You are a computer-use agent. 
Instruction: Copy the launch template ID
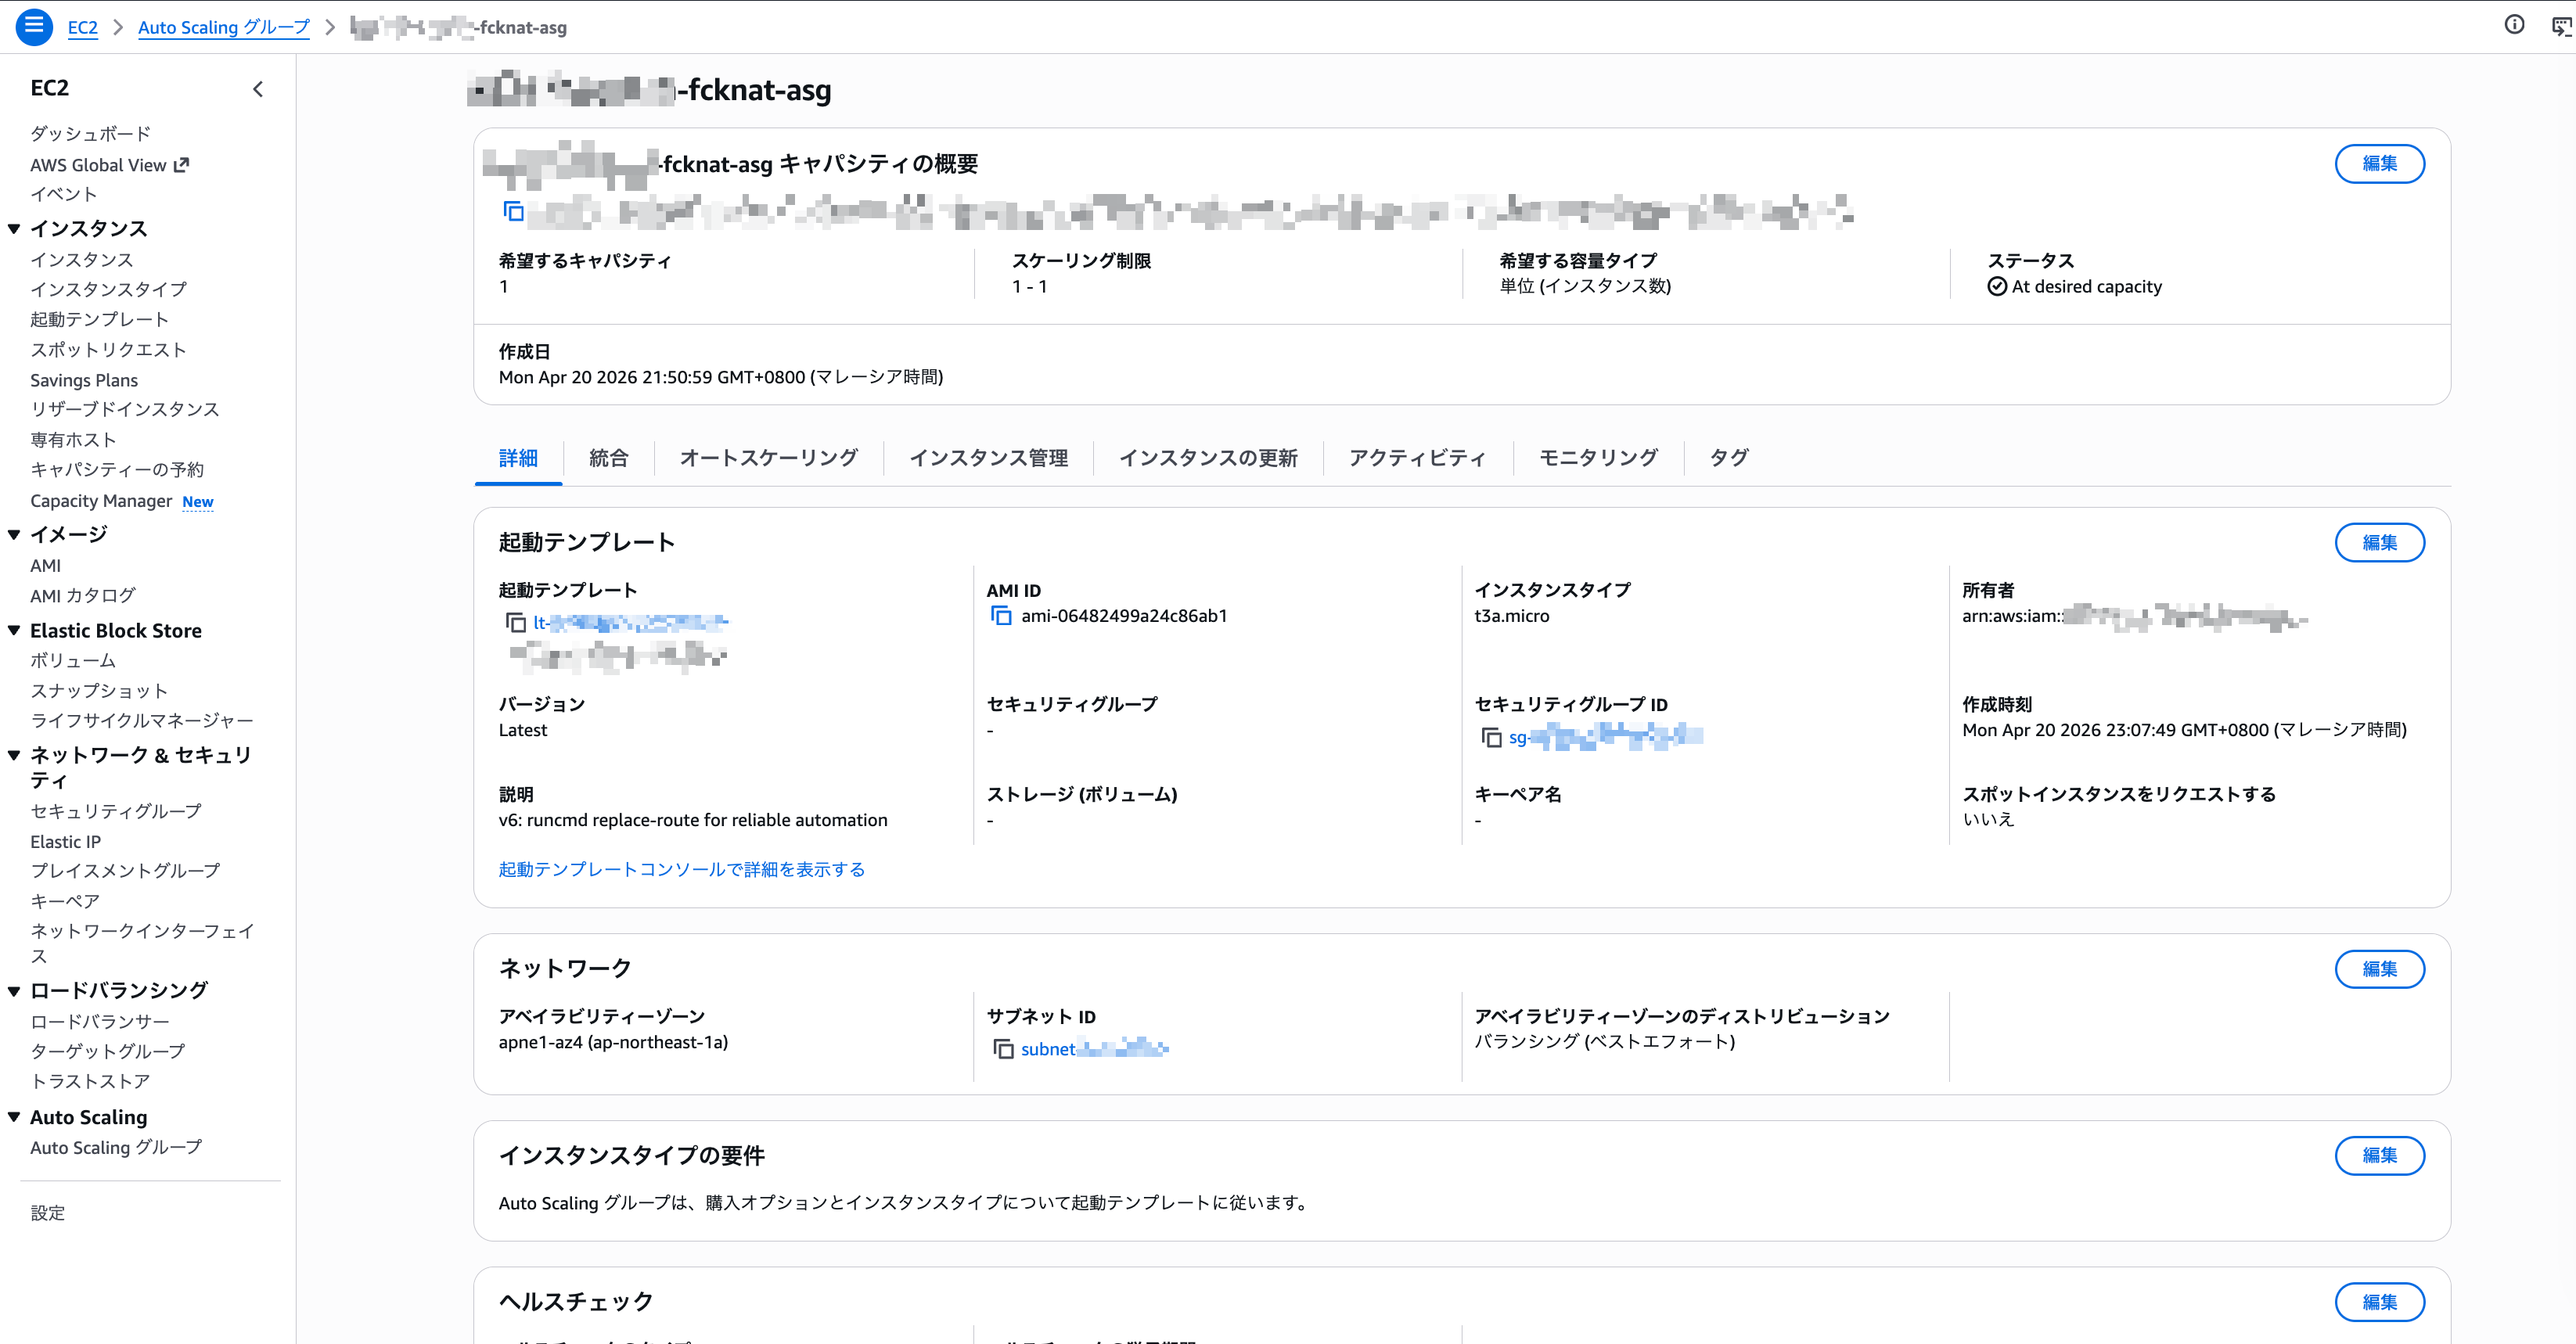516,623
